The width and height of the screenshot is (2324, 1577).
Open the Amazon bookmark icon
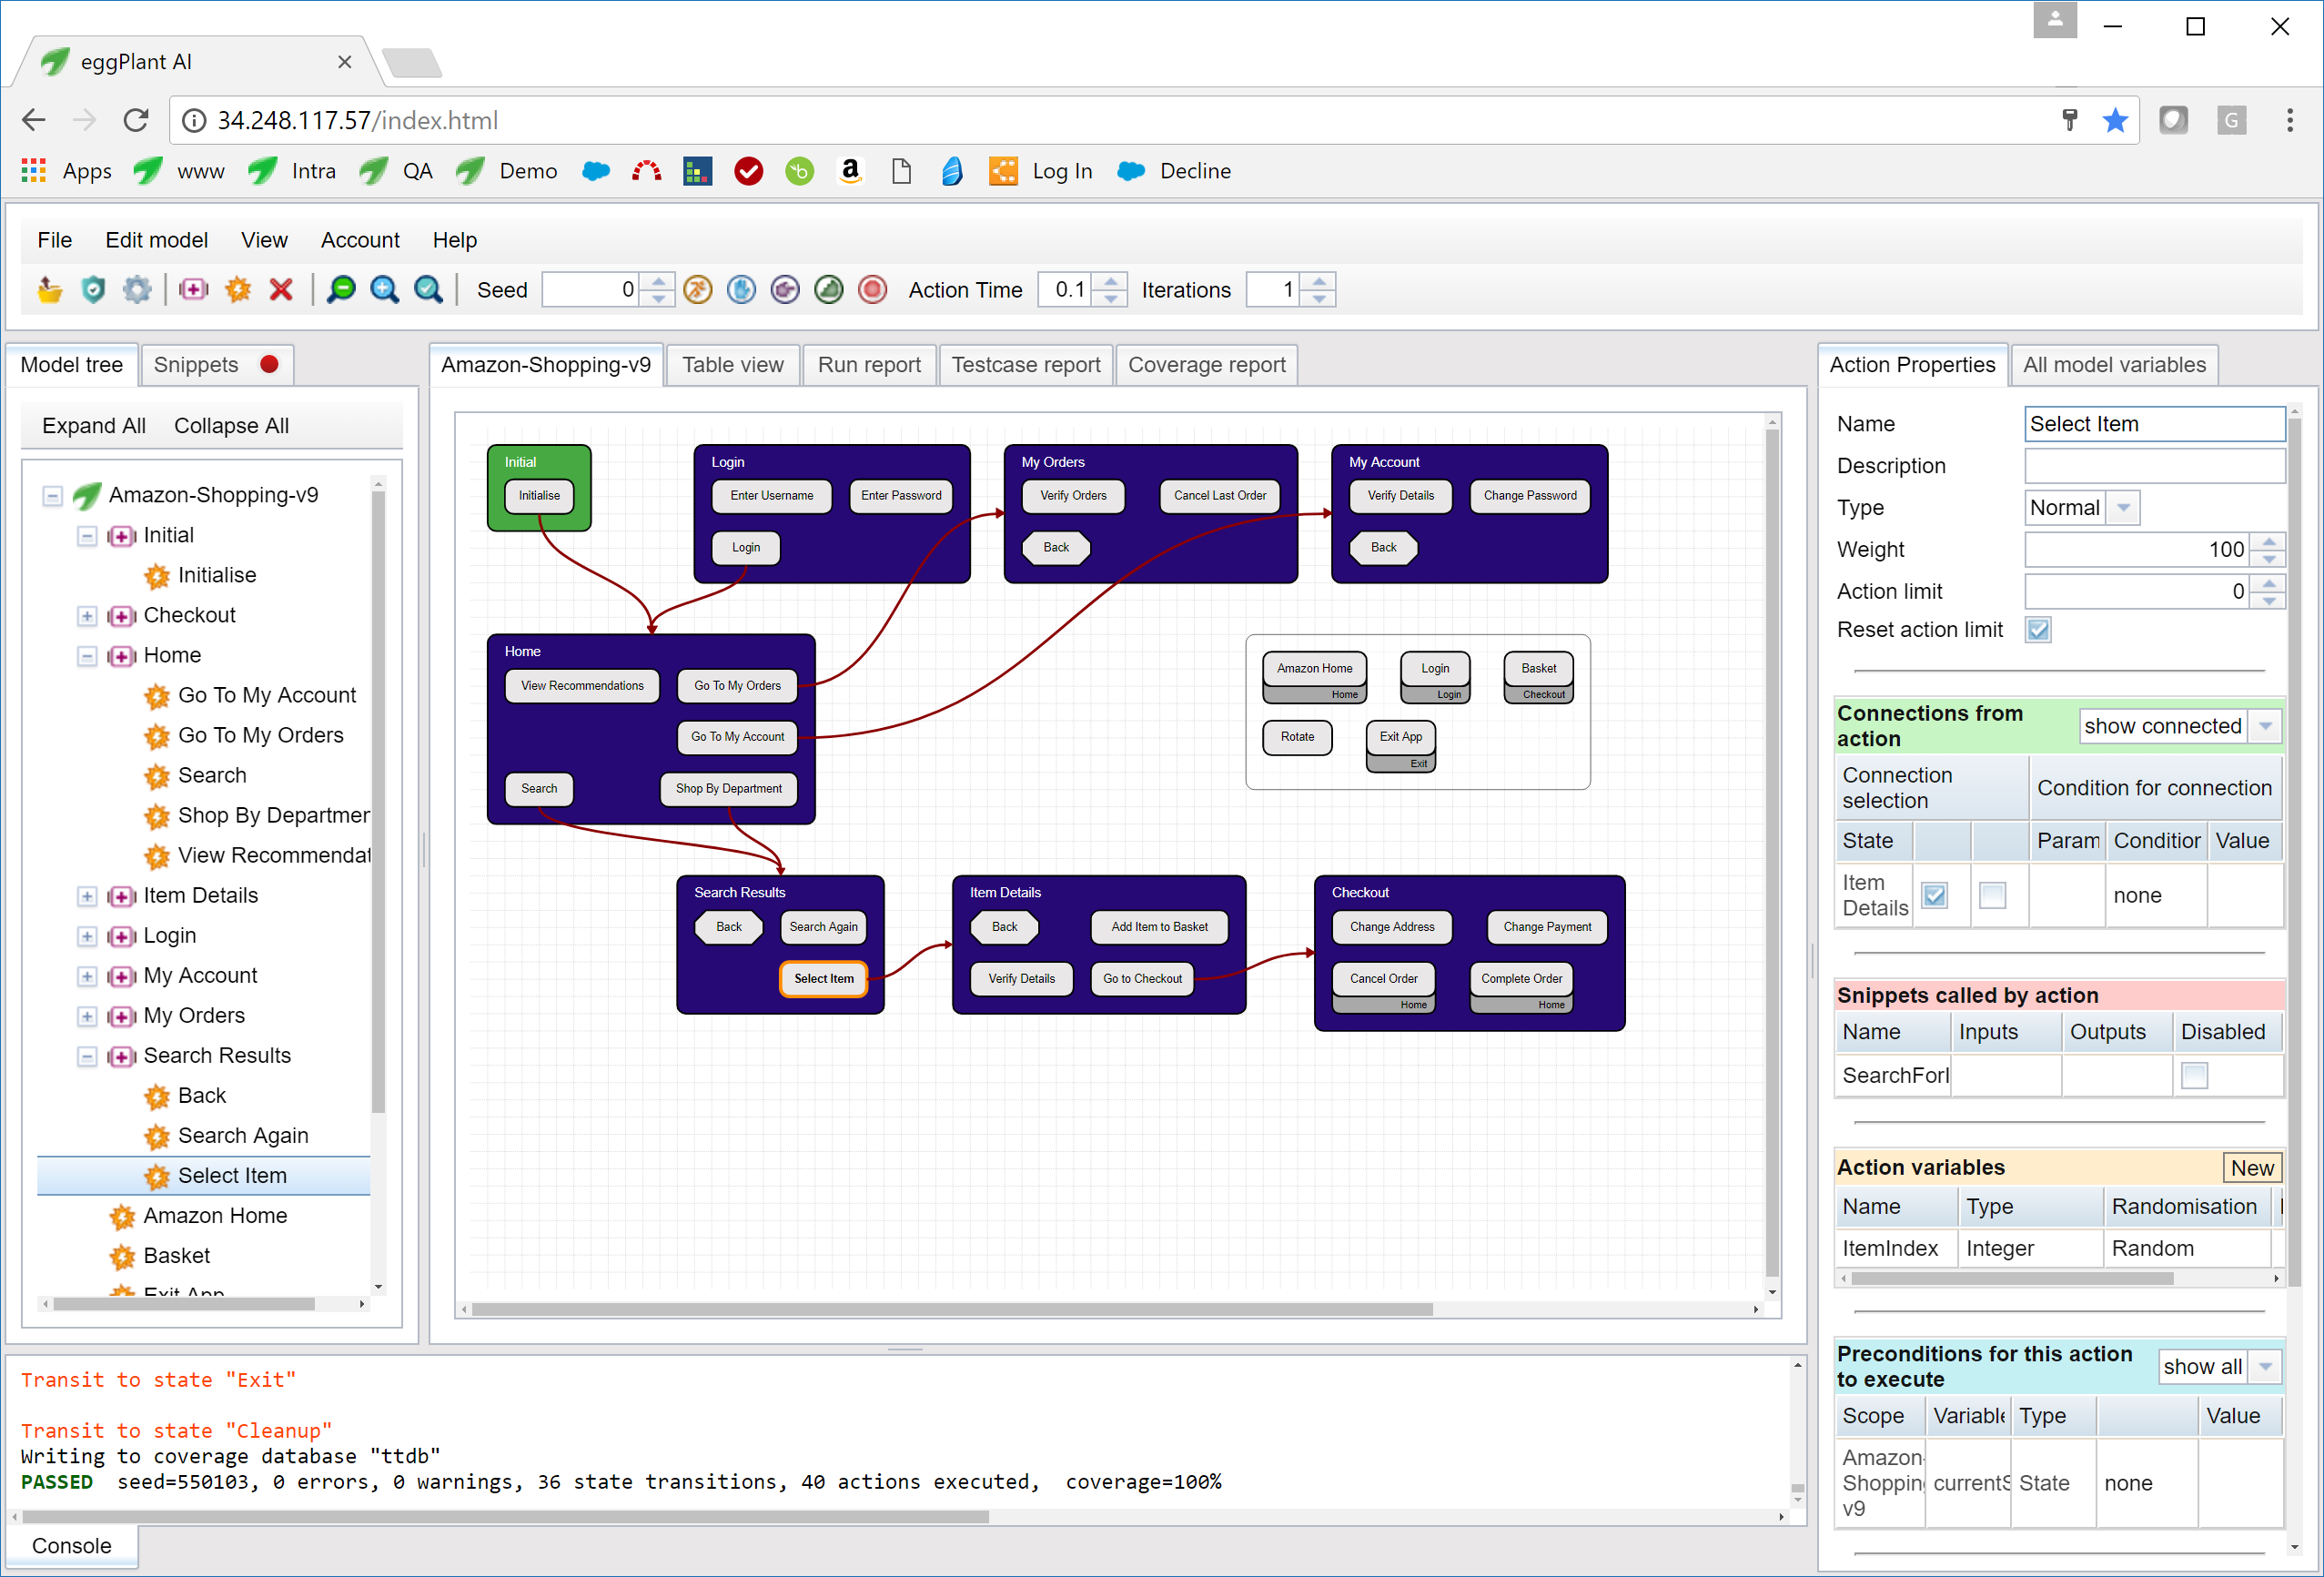(850, 171)
